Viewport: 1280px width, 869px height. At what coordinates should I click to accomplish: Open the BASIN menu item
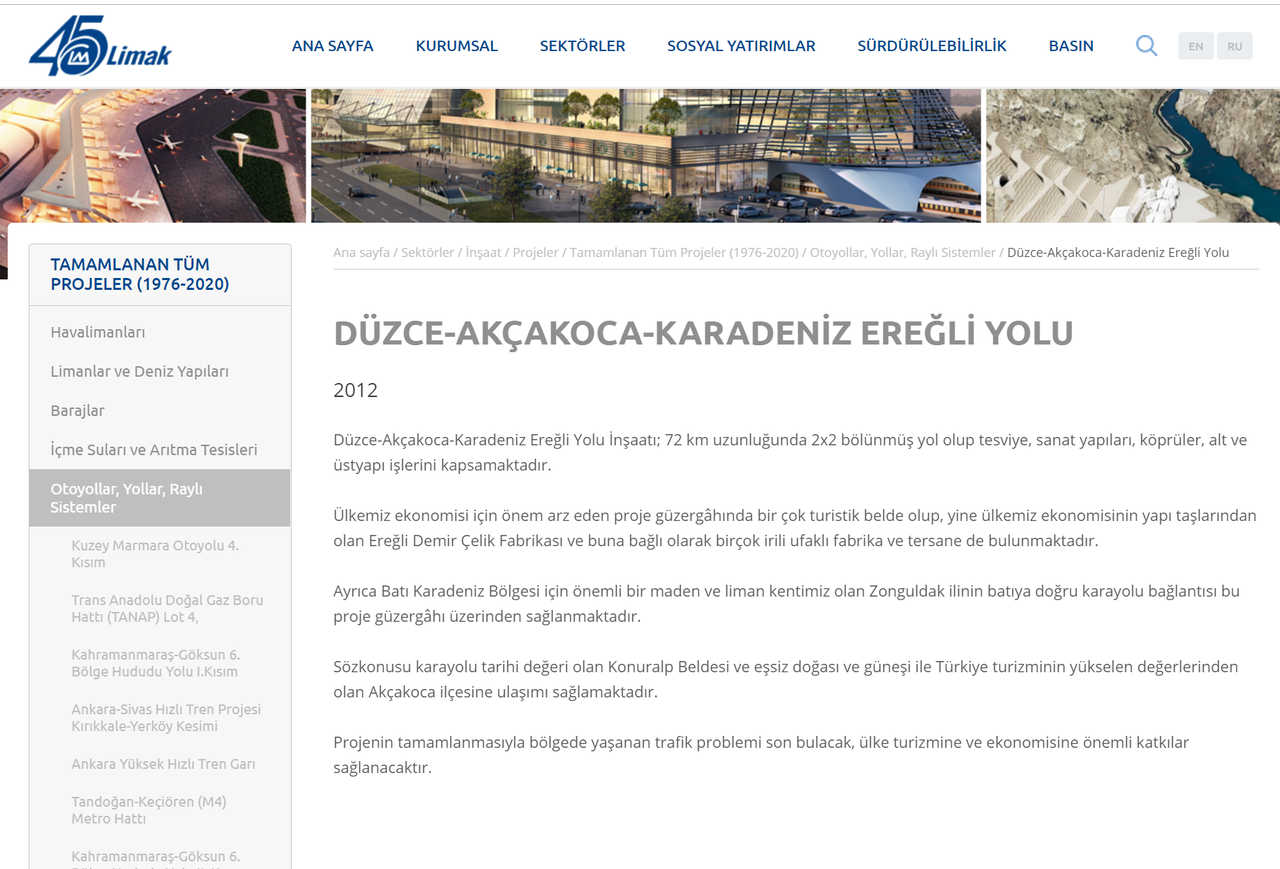point(1071,46)
